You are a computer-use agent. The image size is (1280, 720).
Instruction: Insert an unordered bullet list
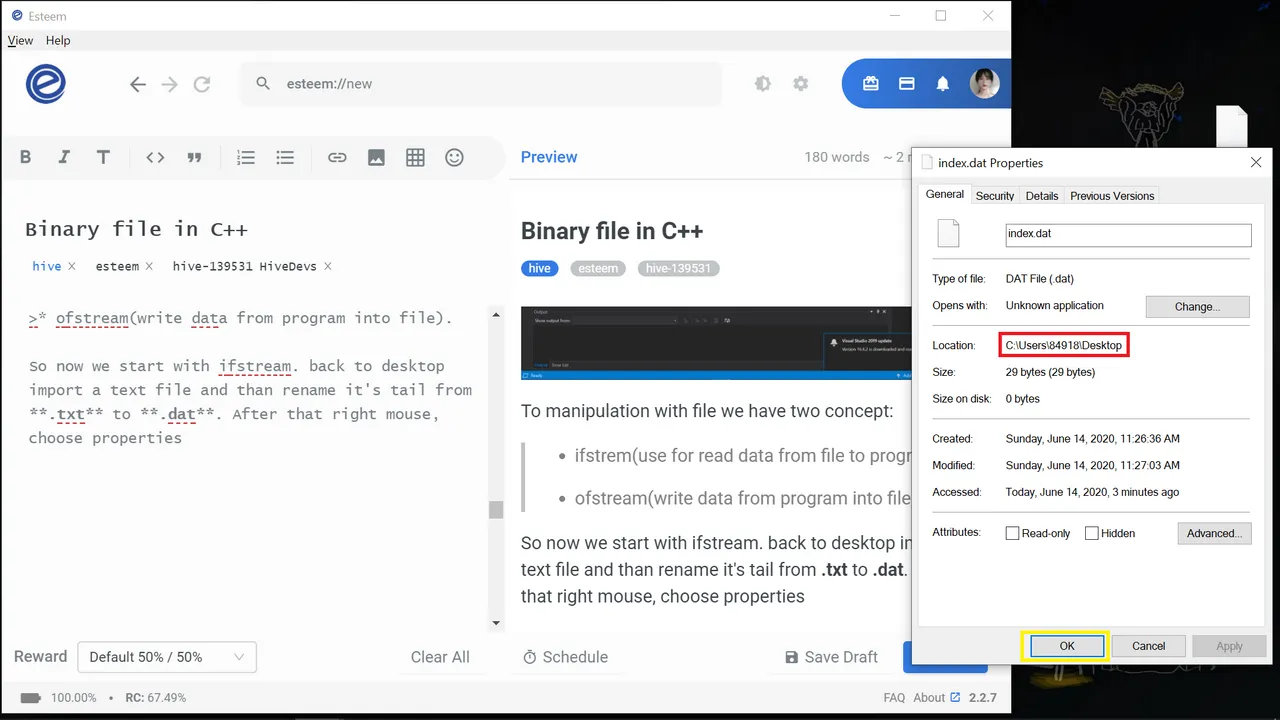point(285,157)
